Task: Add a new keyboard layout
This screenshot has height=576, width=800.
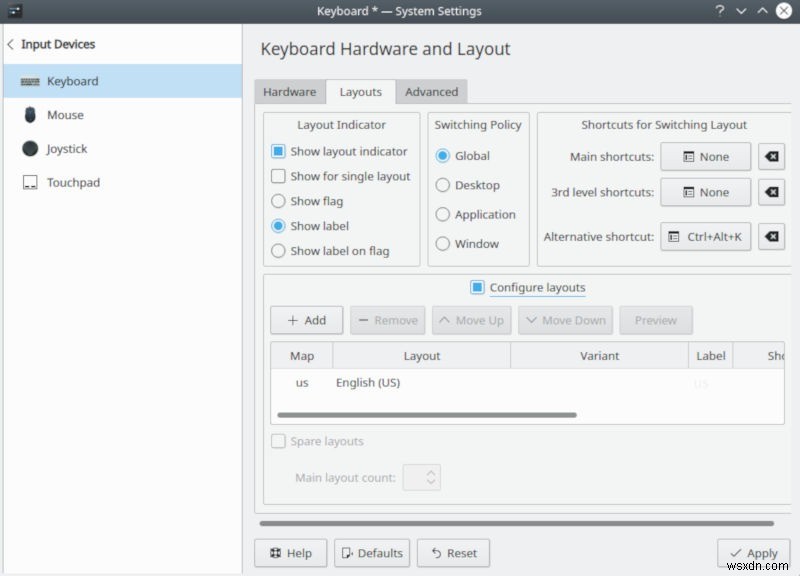Action: 307,320
